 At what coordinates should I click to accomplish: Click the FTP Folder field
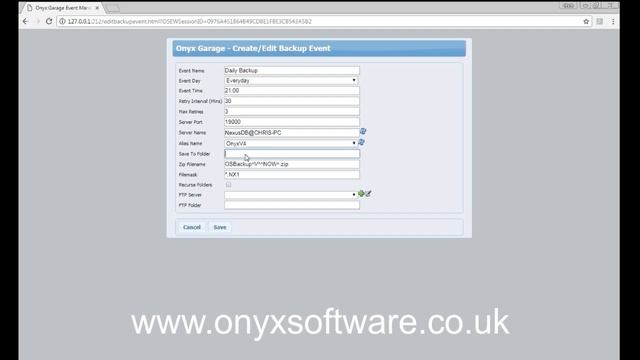coord(291,205)
